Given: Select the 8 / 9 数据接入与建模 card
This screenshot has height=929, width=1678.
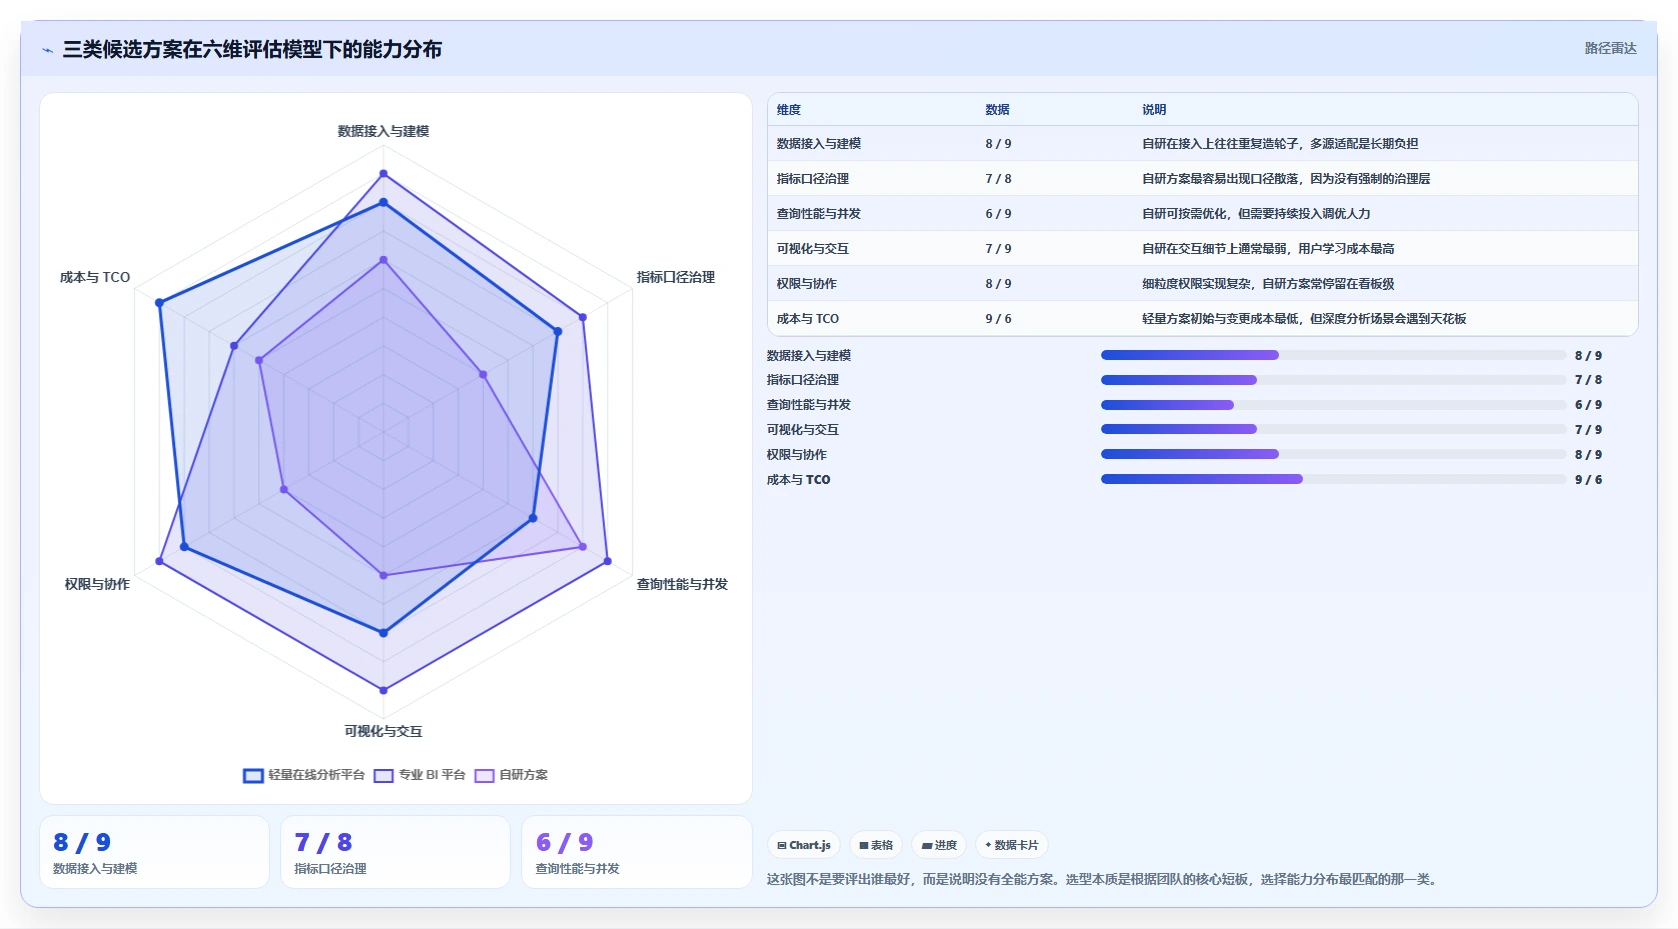Looking at the screenshot, I should click(x=154, y=852).
